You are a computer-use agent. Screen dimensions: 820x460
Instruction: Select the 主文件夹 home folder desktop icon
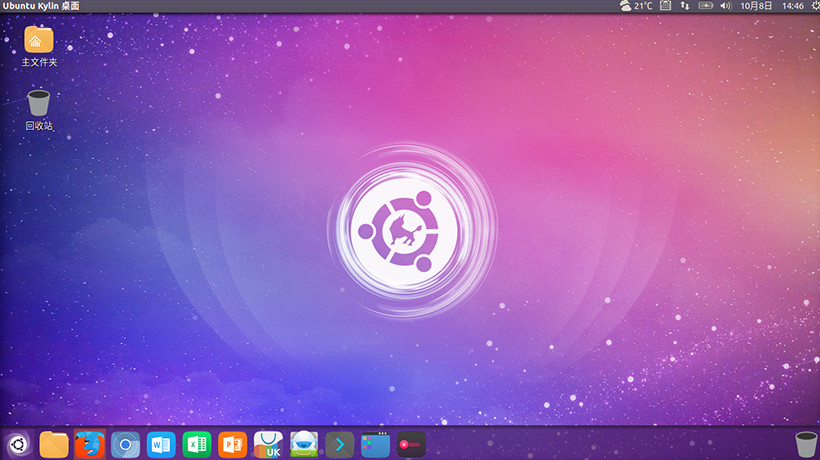point(39,42)
